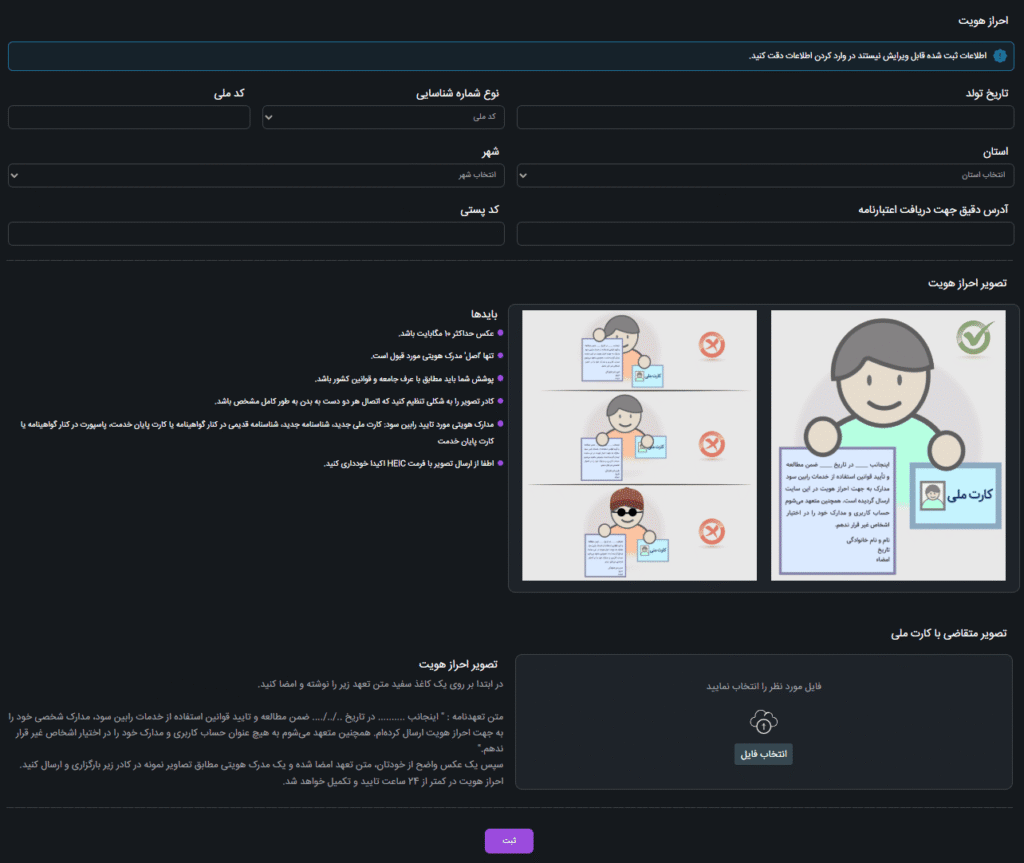The image size is (1024, 863).
Task: Click the info icon in the notice banner
Action: [1000, 56]
